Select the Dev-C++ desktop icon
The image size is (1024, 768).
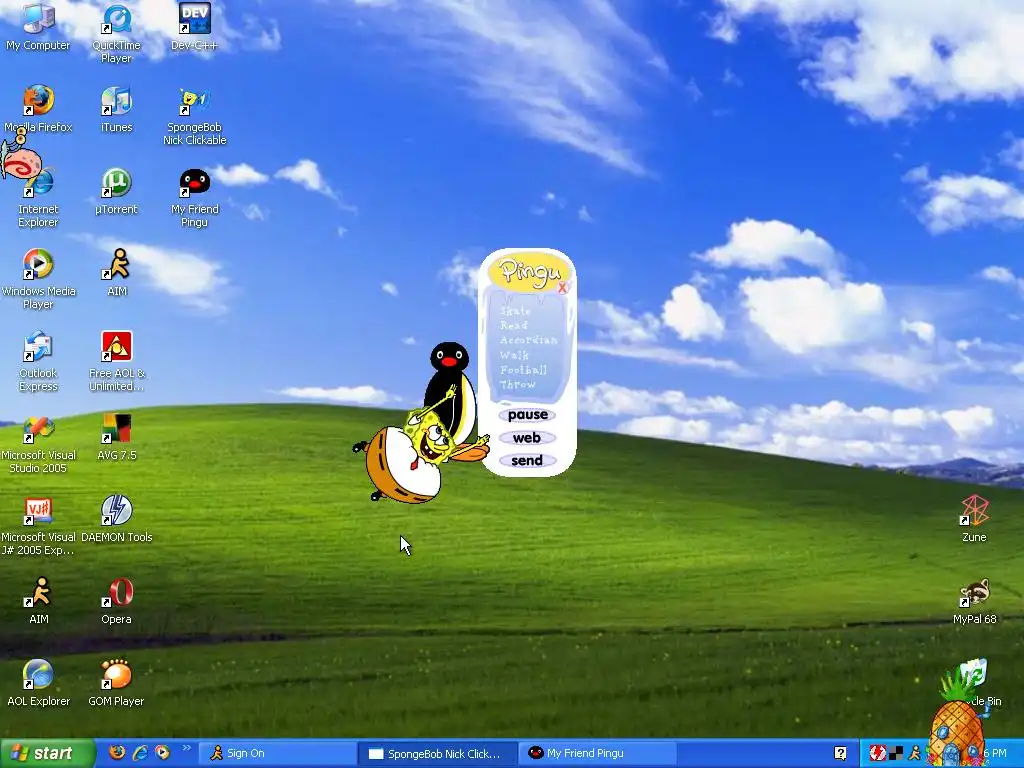(194, 26)
